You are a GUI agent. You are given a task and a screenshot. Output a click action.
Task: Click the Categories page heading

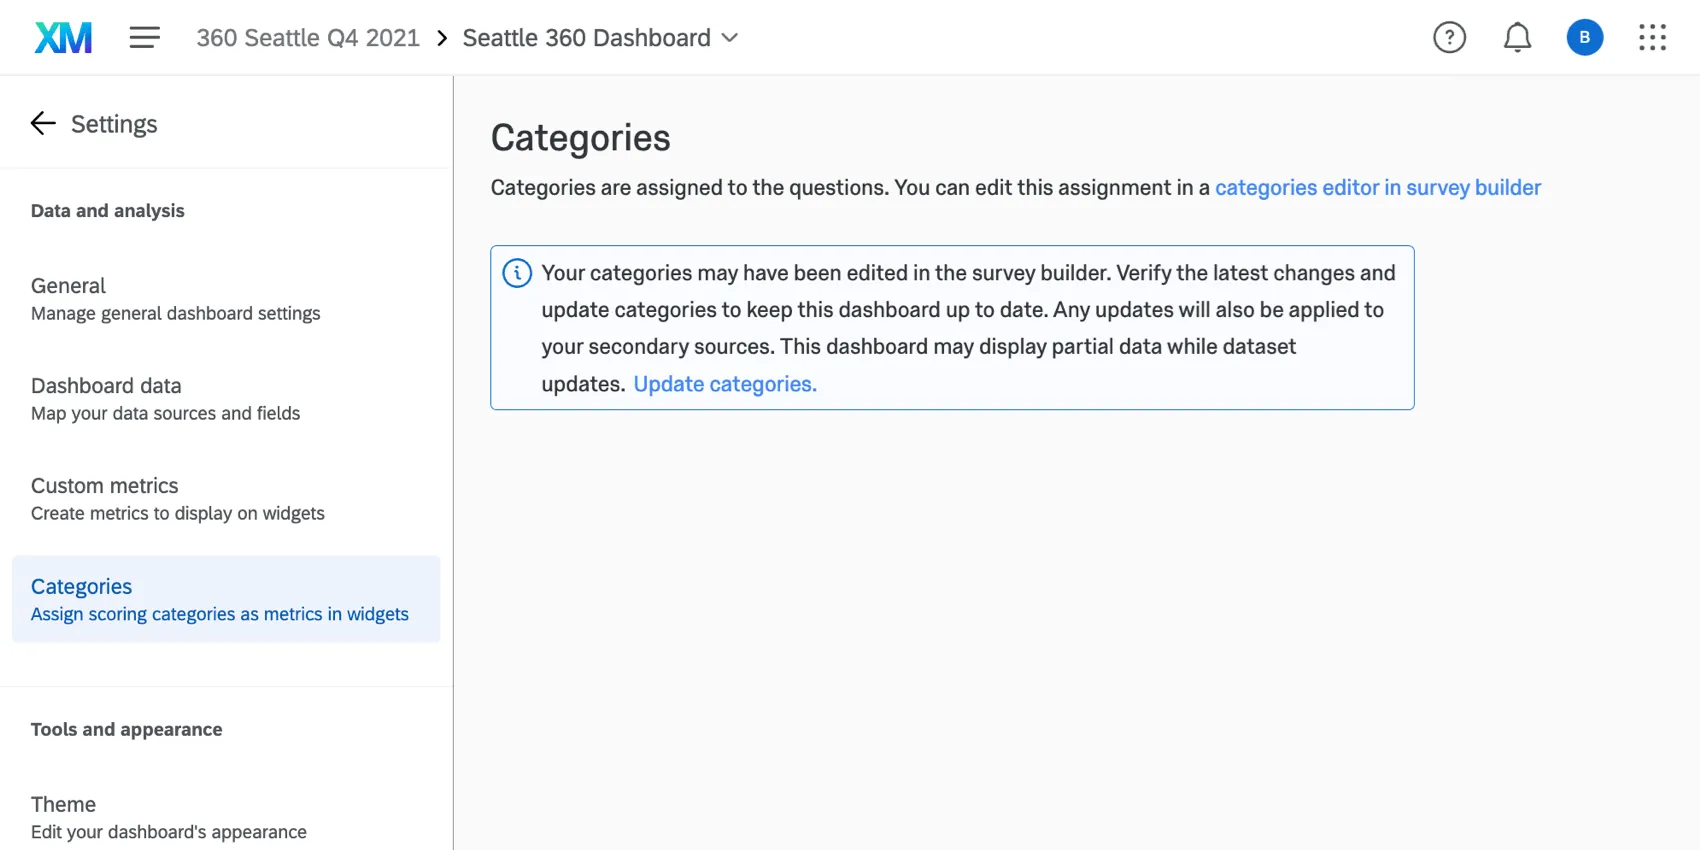580,138
